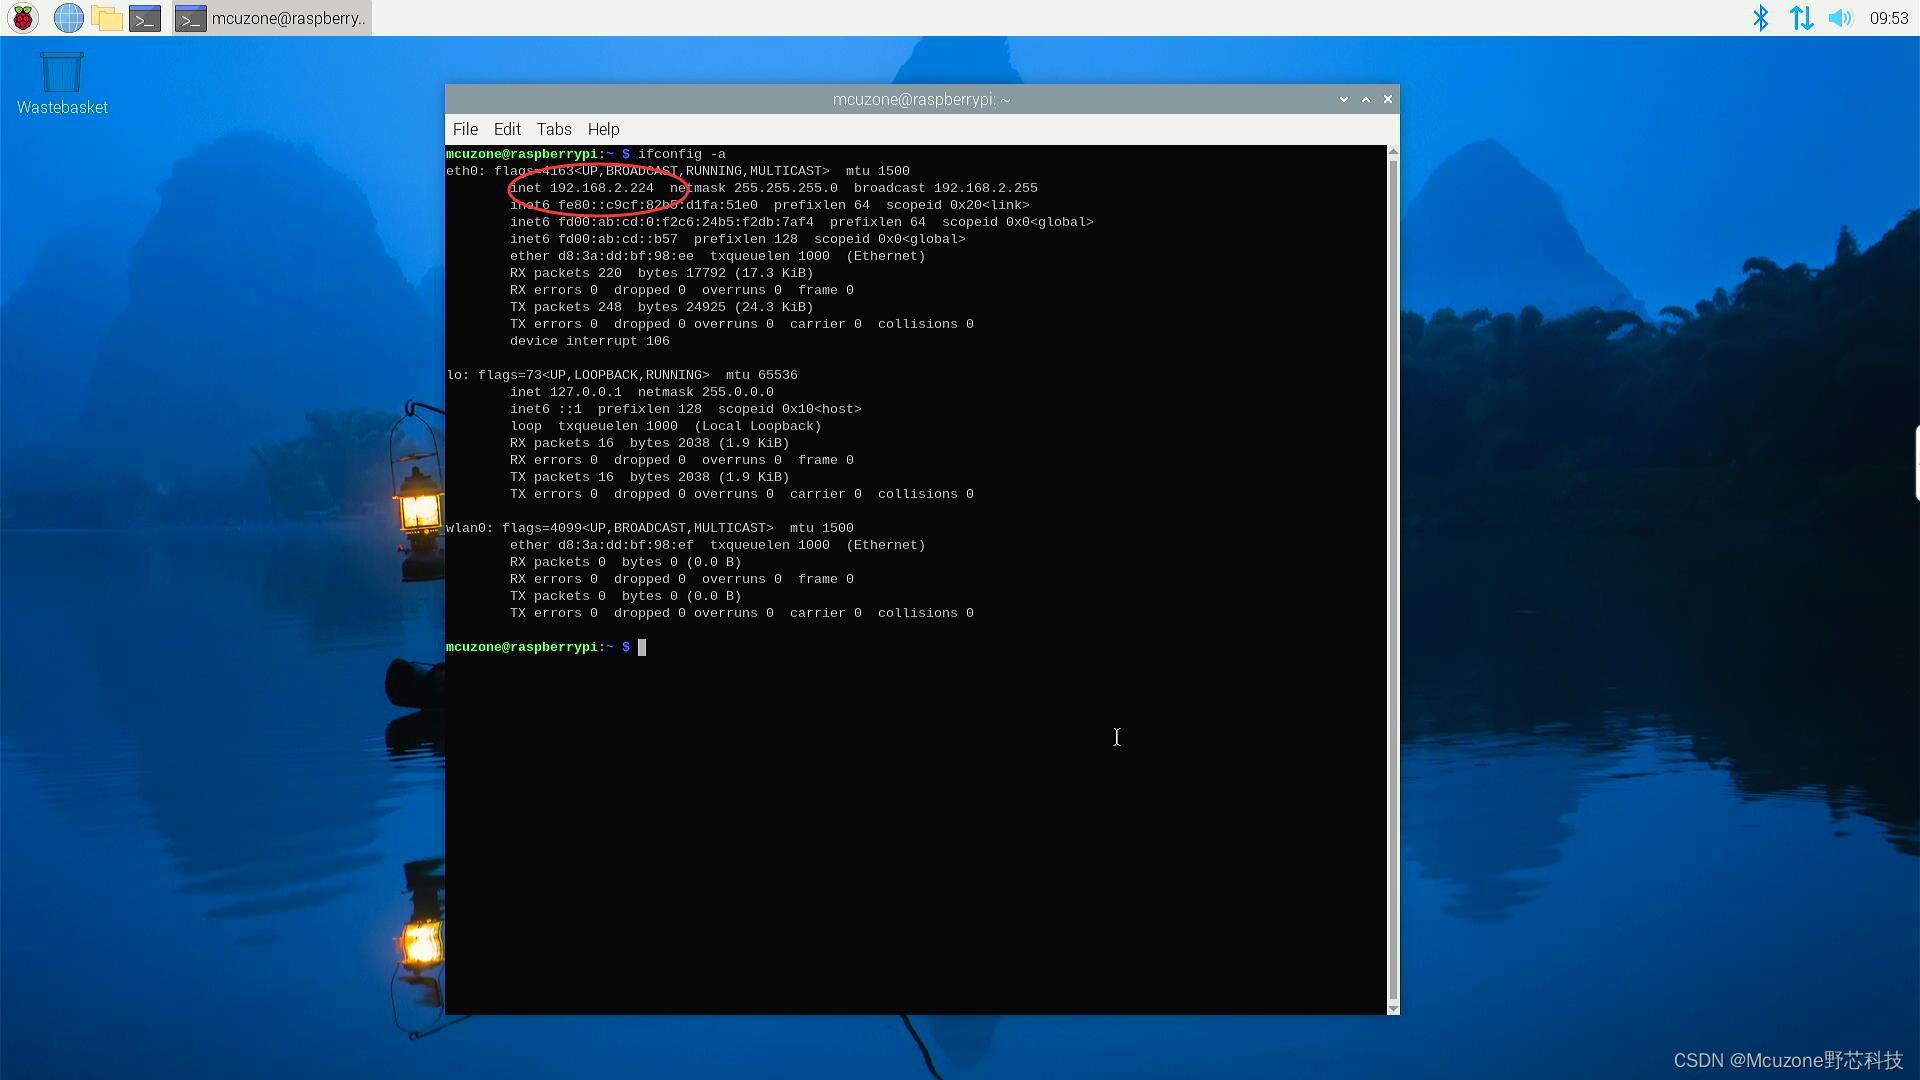Click the Bluetooth tray icon

click(1761, 18)
